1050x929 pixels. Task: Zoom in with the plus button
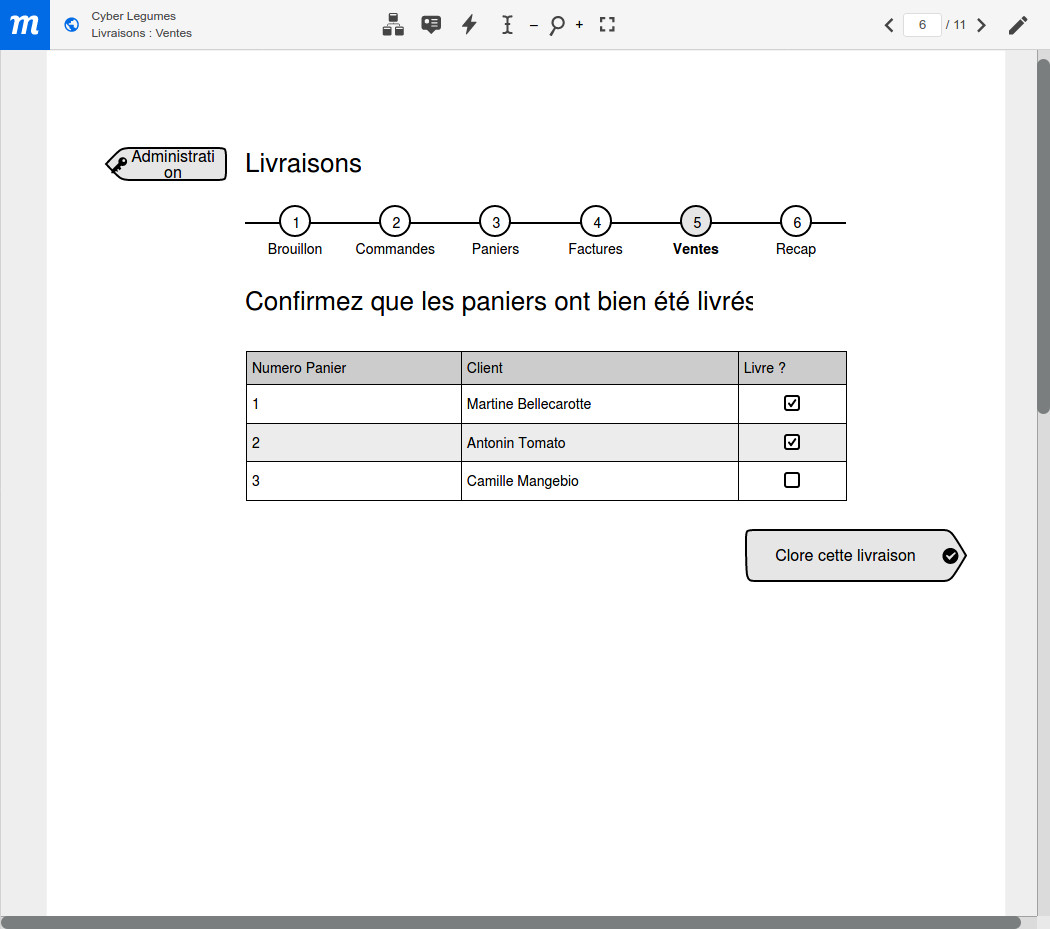click(x=579, y=25)
